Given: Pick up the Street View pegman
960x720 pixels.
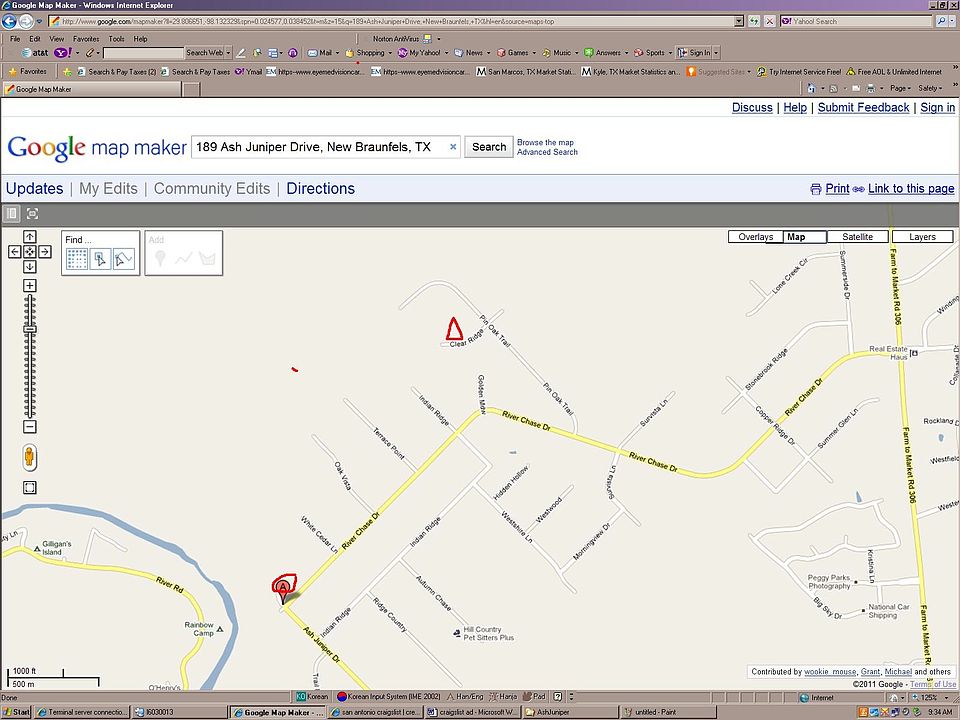Looking at the screenshot, I should coord(29,457).
